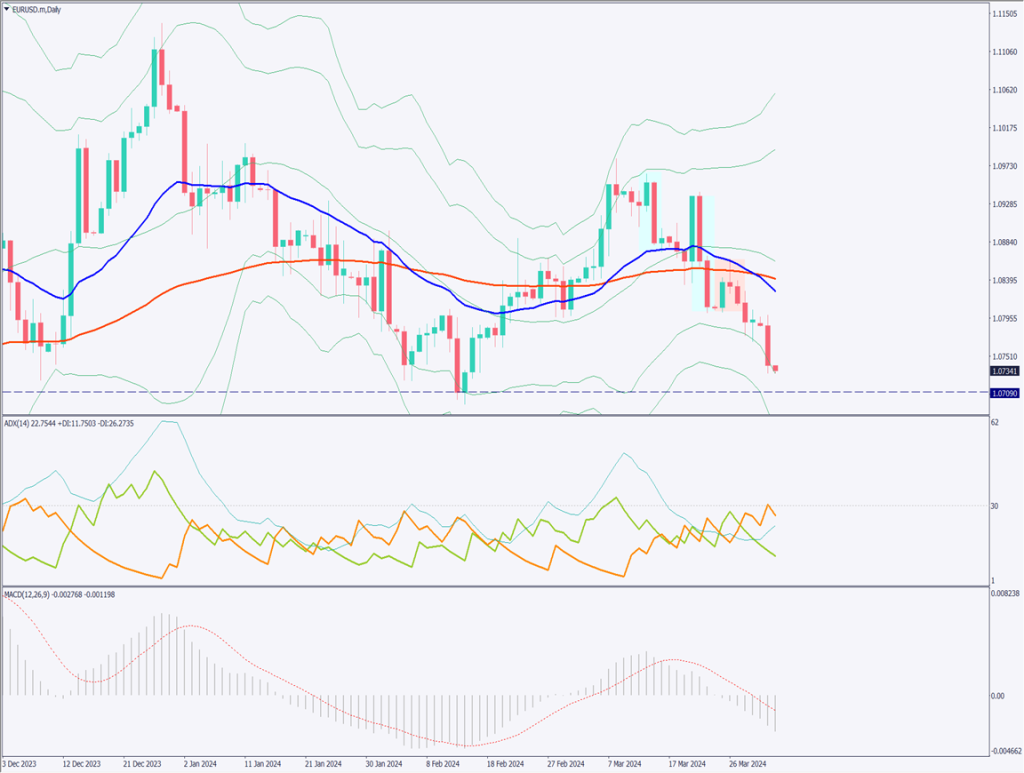Click the current price tag 1.07341
This screenshot has height=773, width=1024.
[1004, 371]
